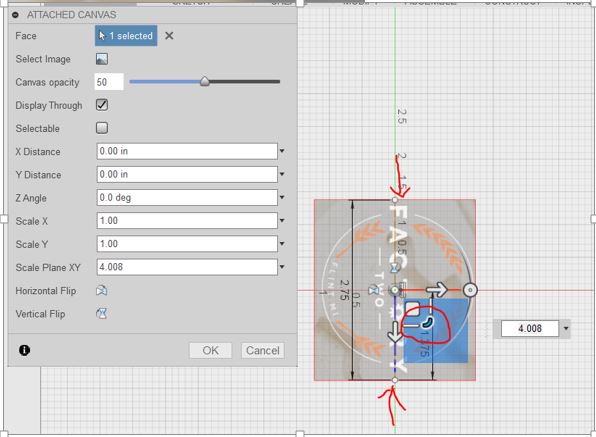
Task: Uncheck the Display Through checkbox
Action: 102,105
